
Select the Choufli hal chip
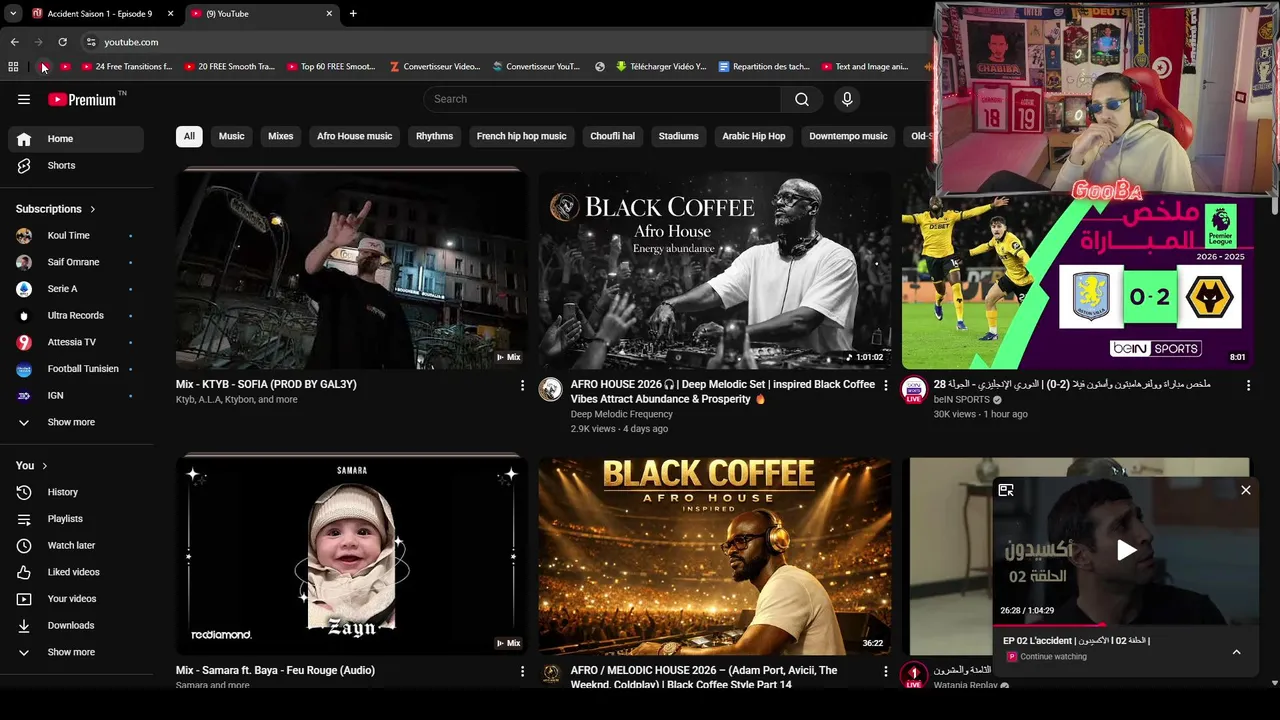pos(613,136)
